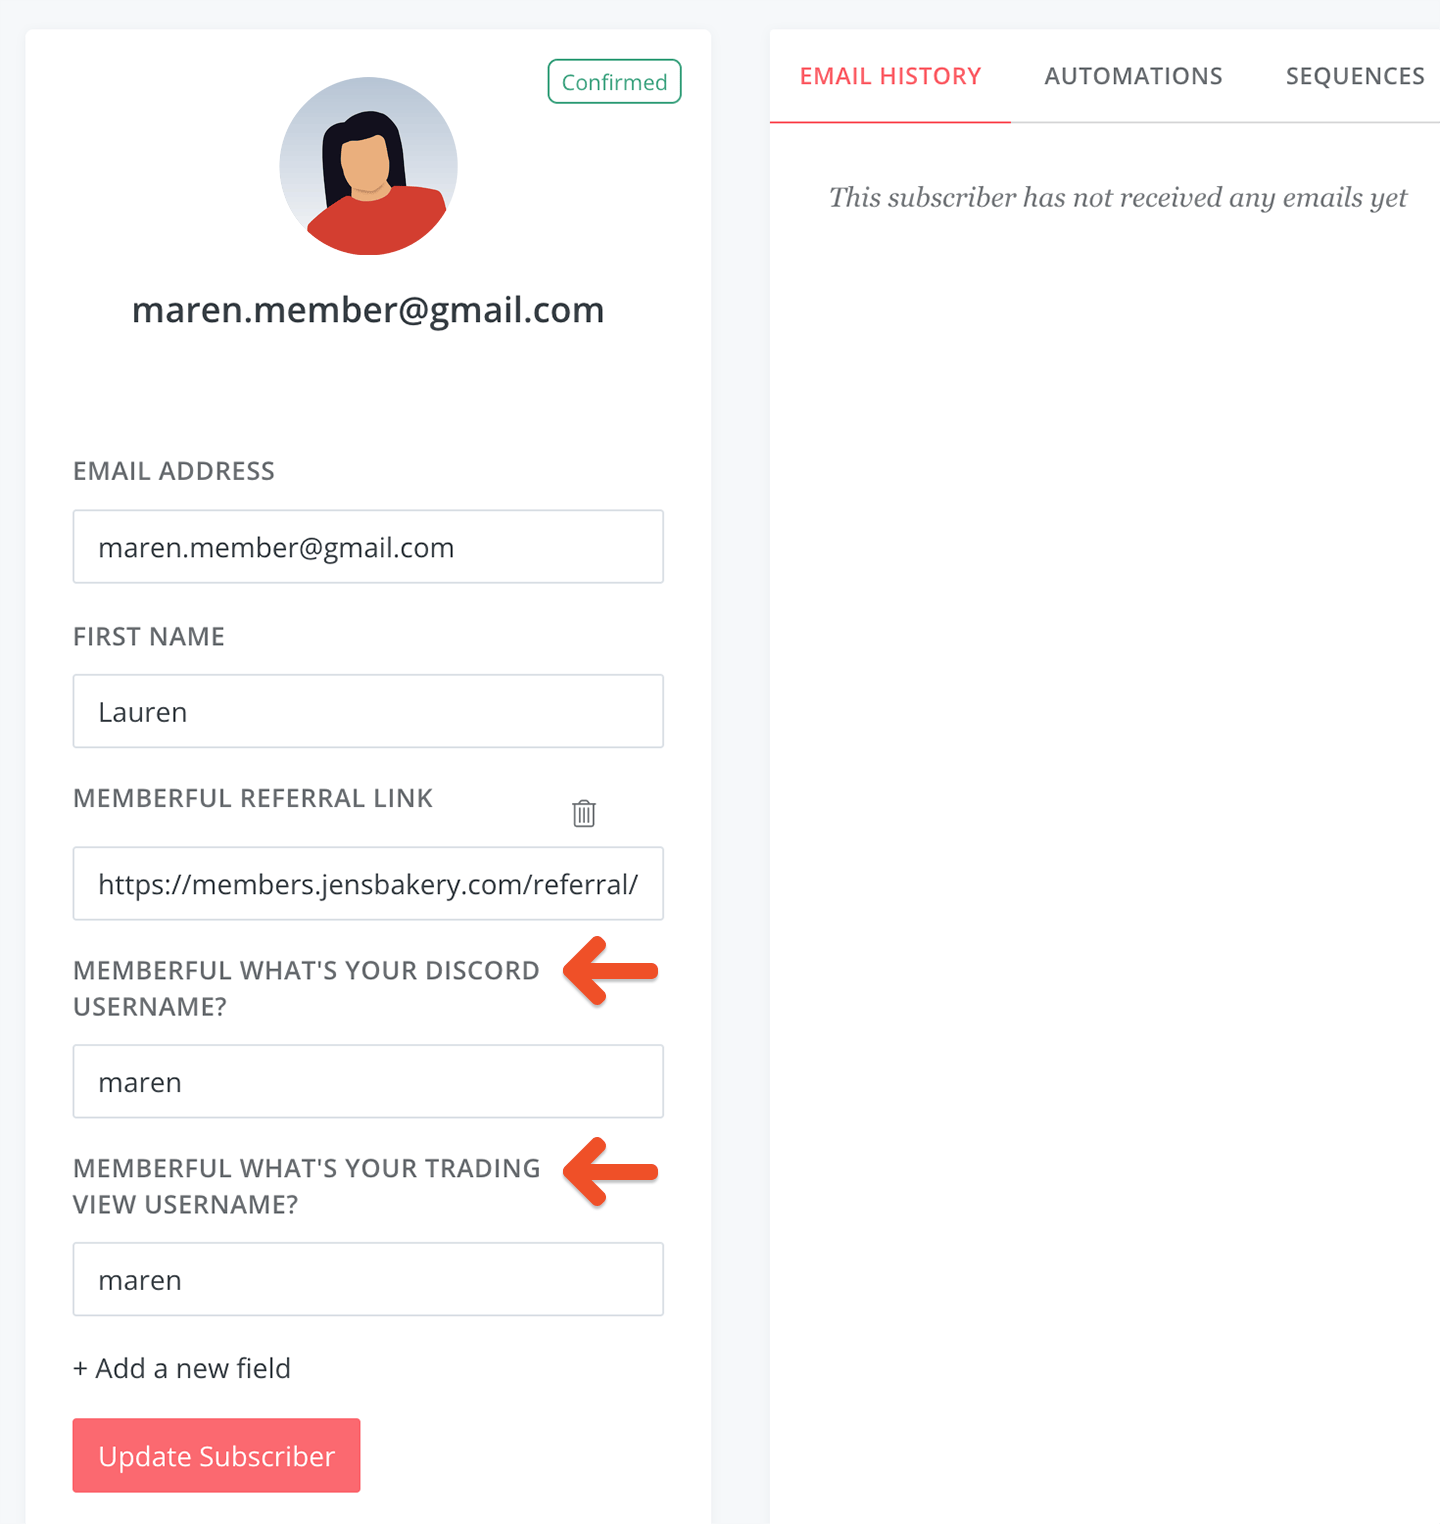Click the Email Address label text
The width and height of the screenshot is (1440, 1524).
pos(174,471)
